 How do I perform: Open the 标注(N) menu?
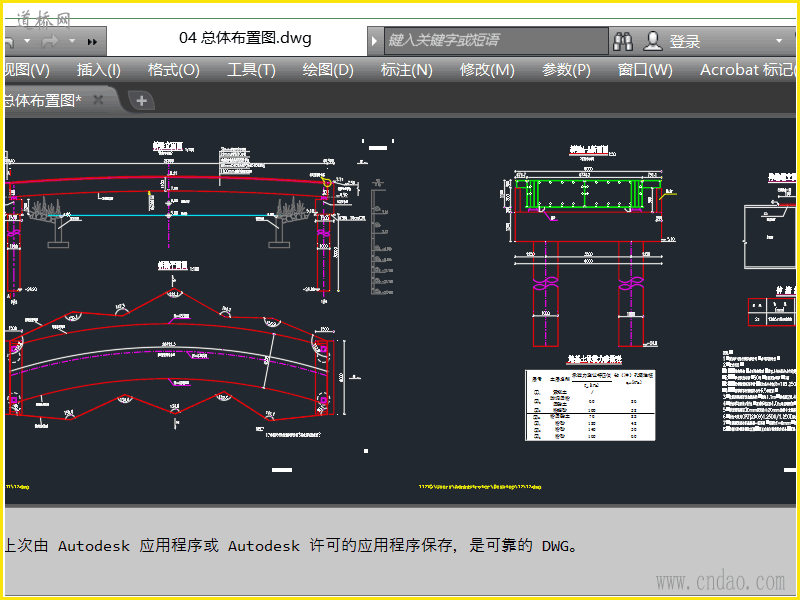coord(407,70)
